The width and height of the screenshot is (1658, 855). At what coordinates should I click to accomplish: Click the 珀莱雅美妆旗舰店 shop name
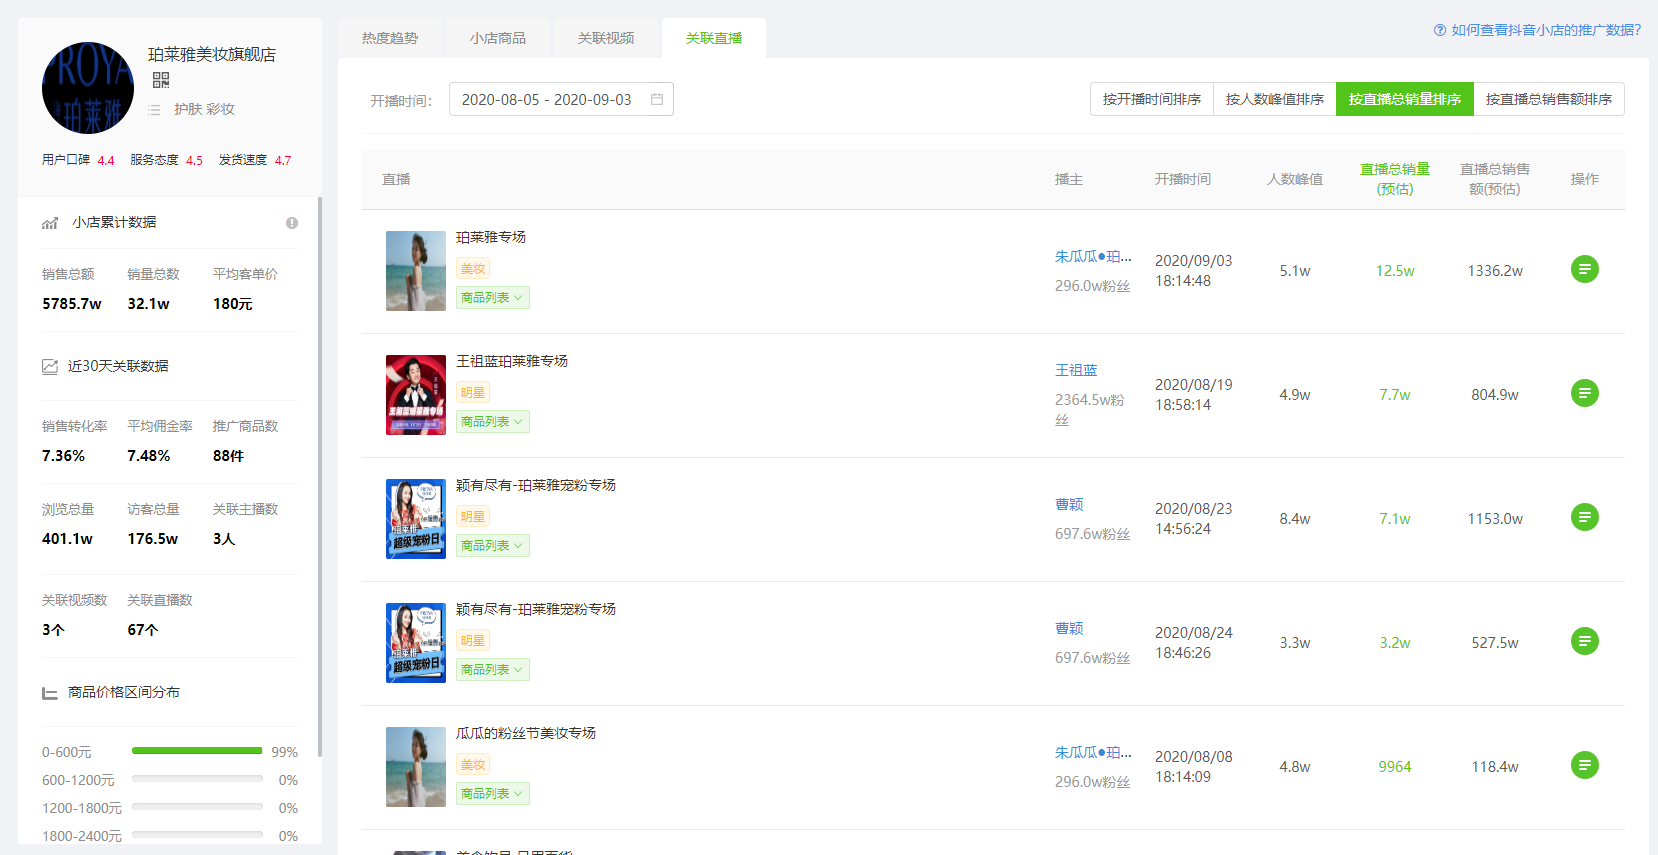(212, 54)
